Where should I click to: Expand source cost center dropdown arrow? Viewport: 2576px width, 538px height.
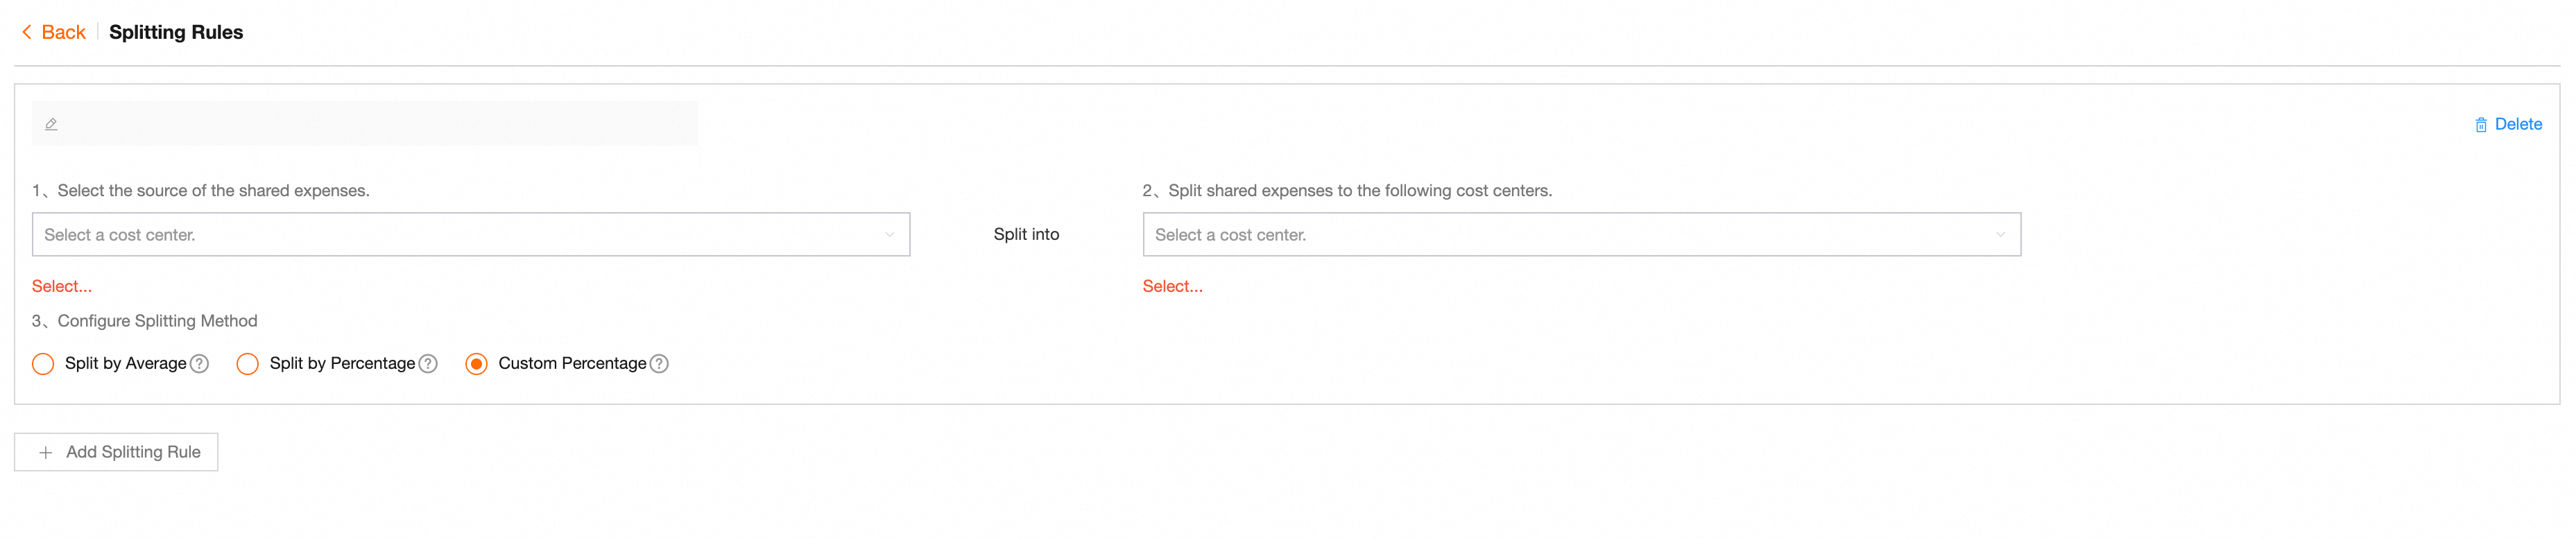point(889,234)
